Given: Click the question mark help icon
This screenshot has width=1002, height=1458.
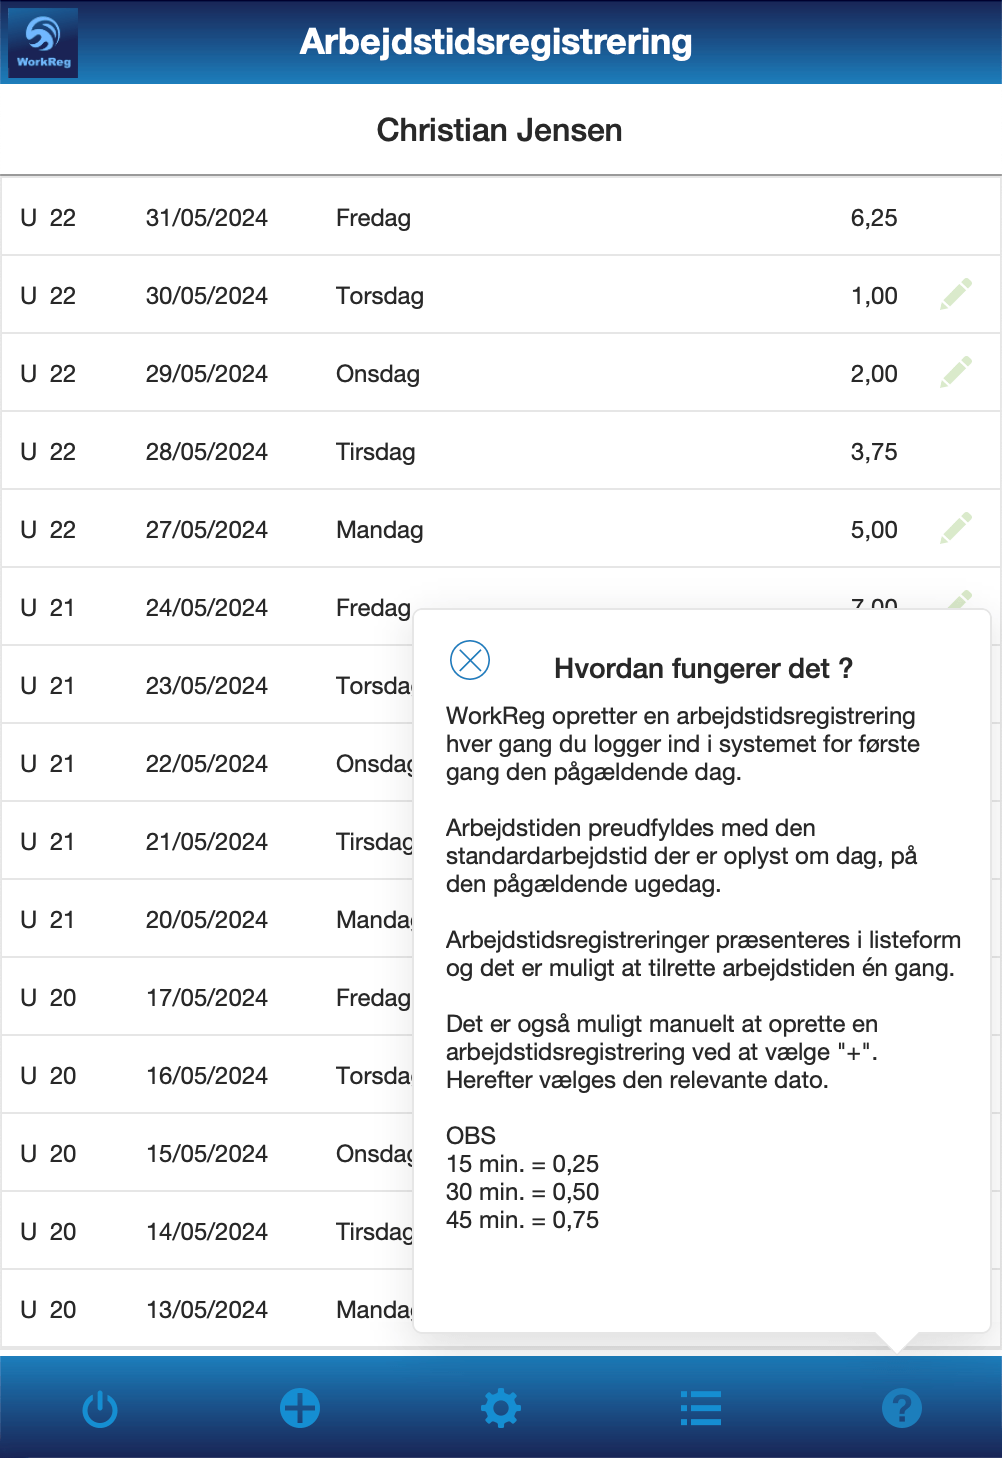Looking at the screenshot, I should coord(901,1408).
